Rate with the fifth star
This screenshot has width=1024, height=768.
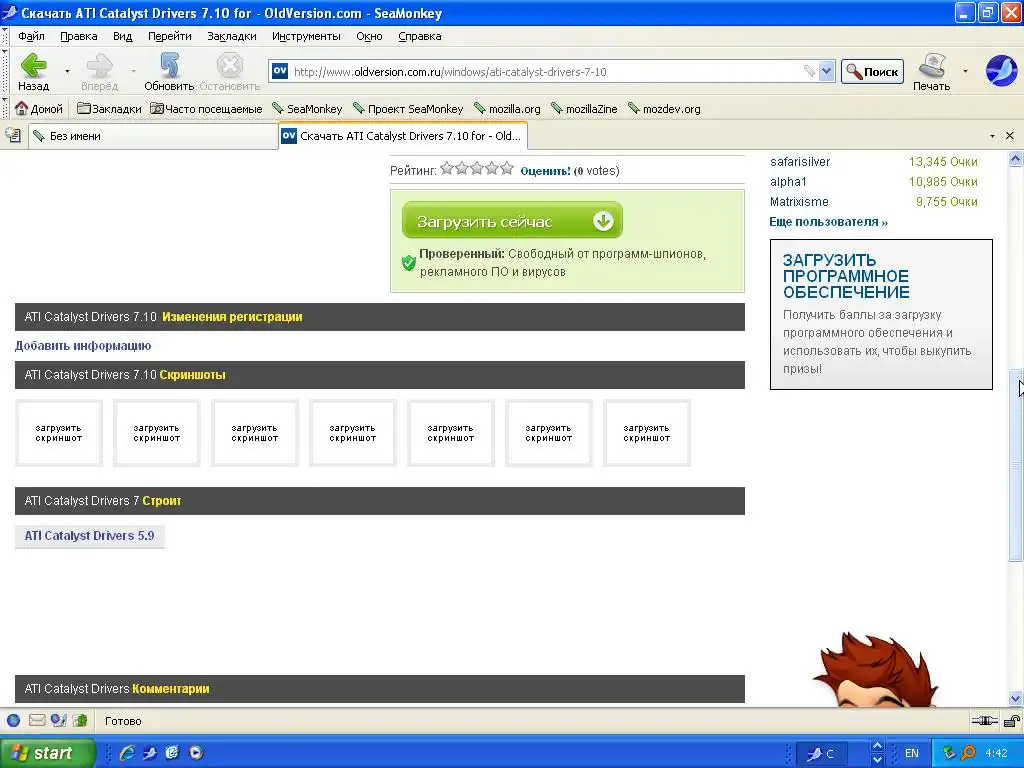[x=507, y=168]
